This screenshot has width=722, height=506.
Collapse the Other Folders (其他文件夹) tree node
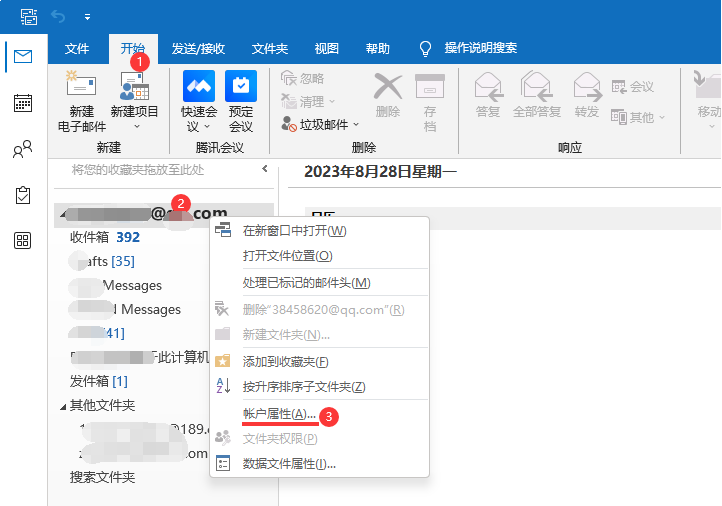click(x=63, y=406)
